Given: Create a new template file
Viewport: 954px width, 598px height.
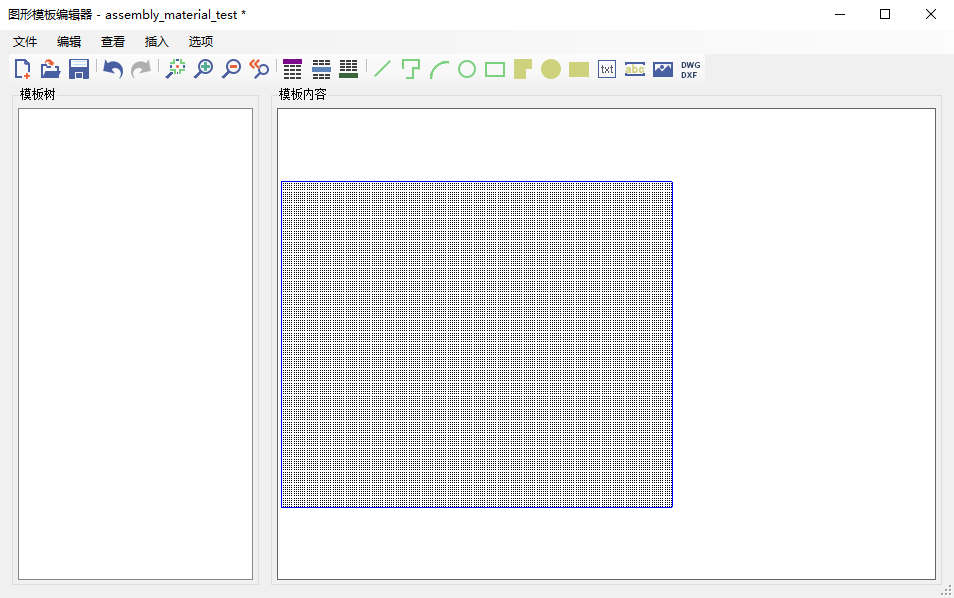Looking at the screenshot, I should click(x=23, y=69).
